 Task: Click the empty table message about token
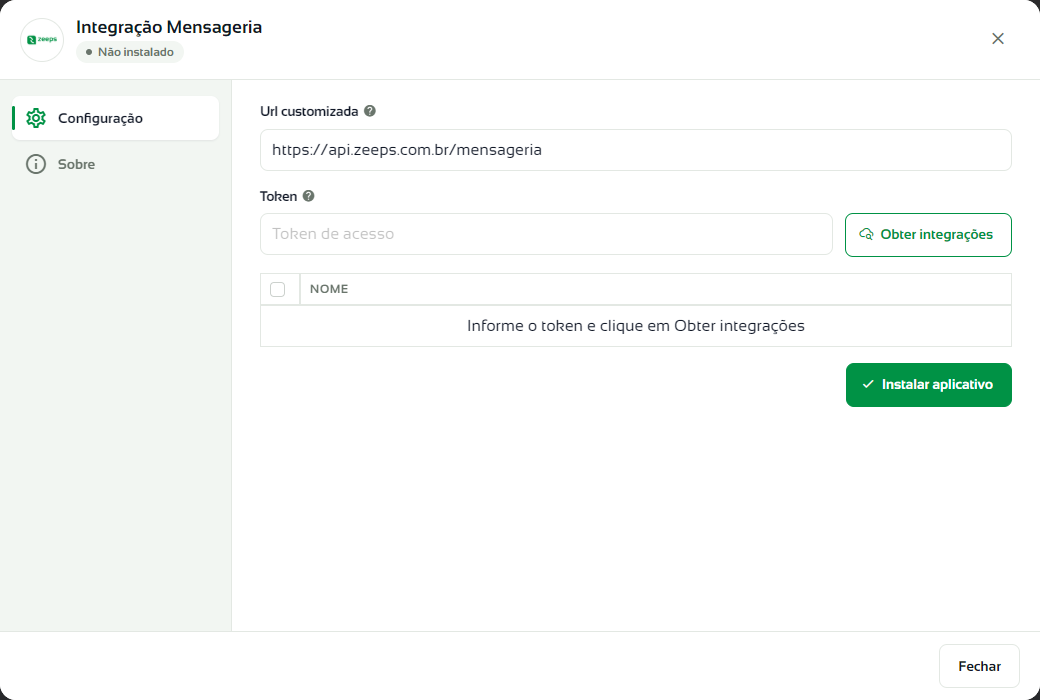pyautogui.click(x=635, y=326)
